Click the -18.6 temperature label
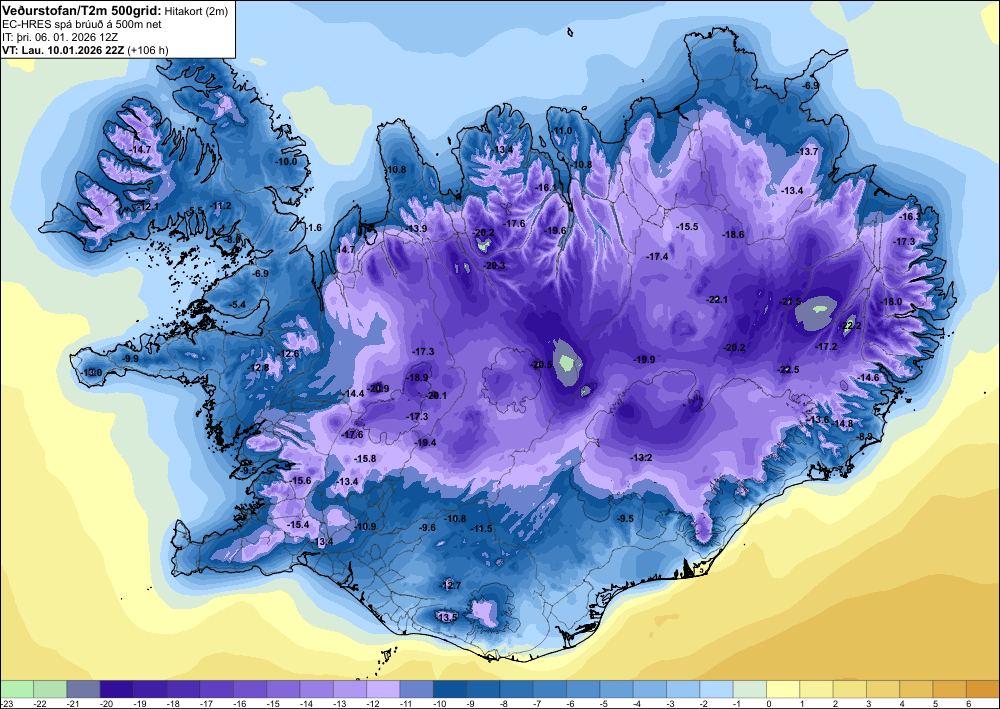 coord(733,235)
